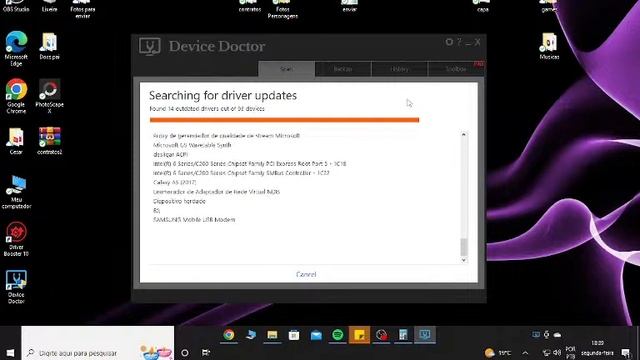Click the taskbar search box
This screenshot has height=360, width=640.
coord(98,353)
